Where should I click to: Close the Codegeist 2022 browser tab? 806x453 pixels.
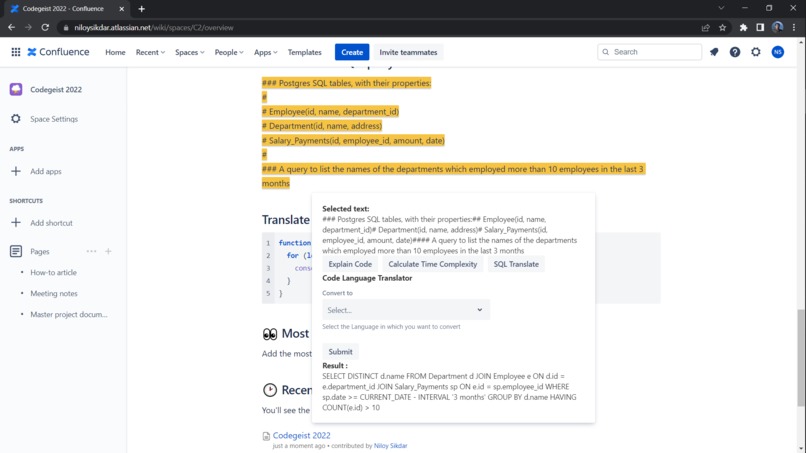pyautogui.click(x=121, y=9)
